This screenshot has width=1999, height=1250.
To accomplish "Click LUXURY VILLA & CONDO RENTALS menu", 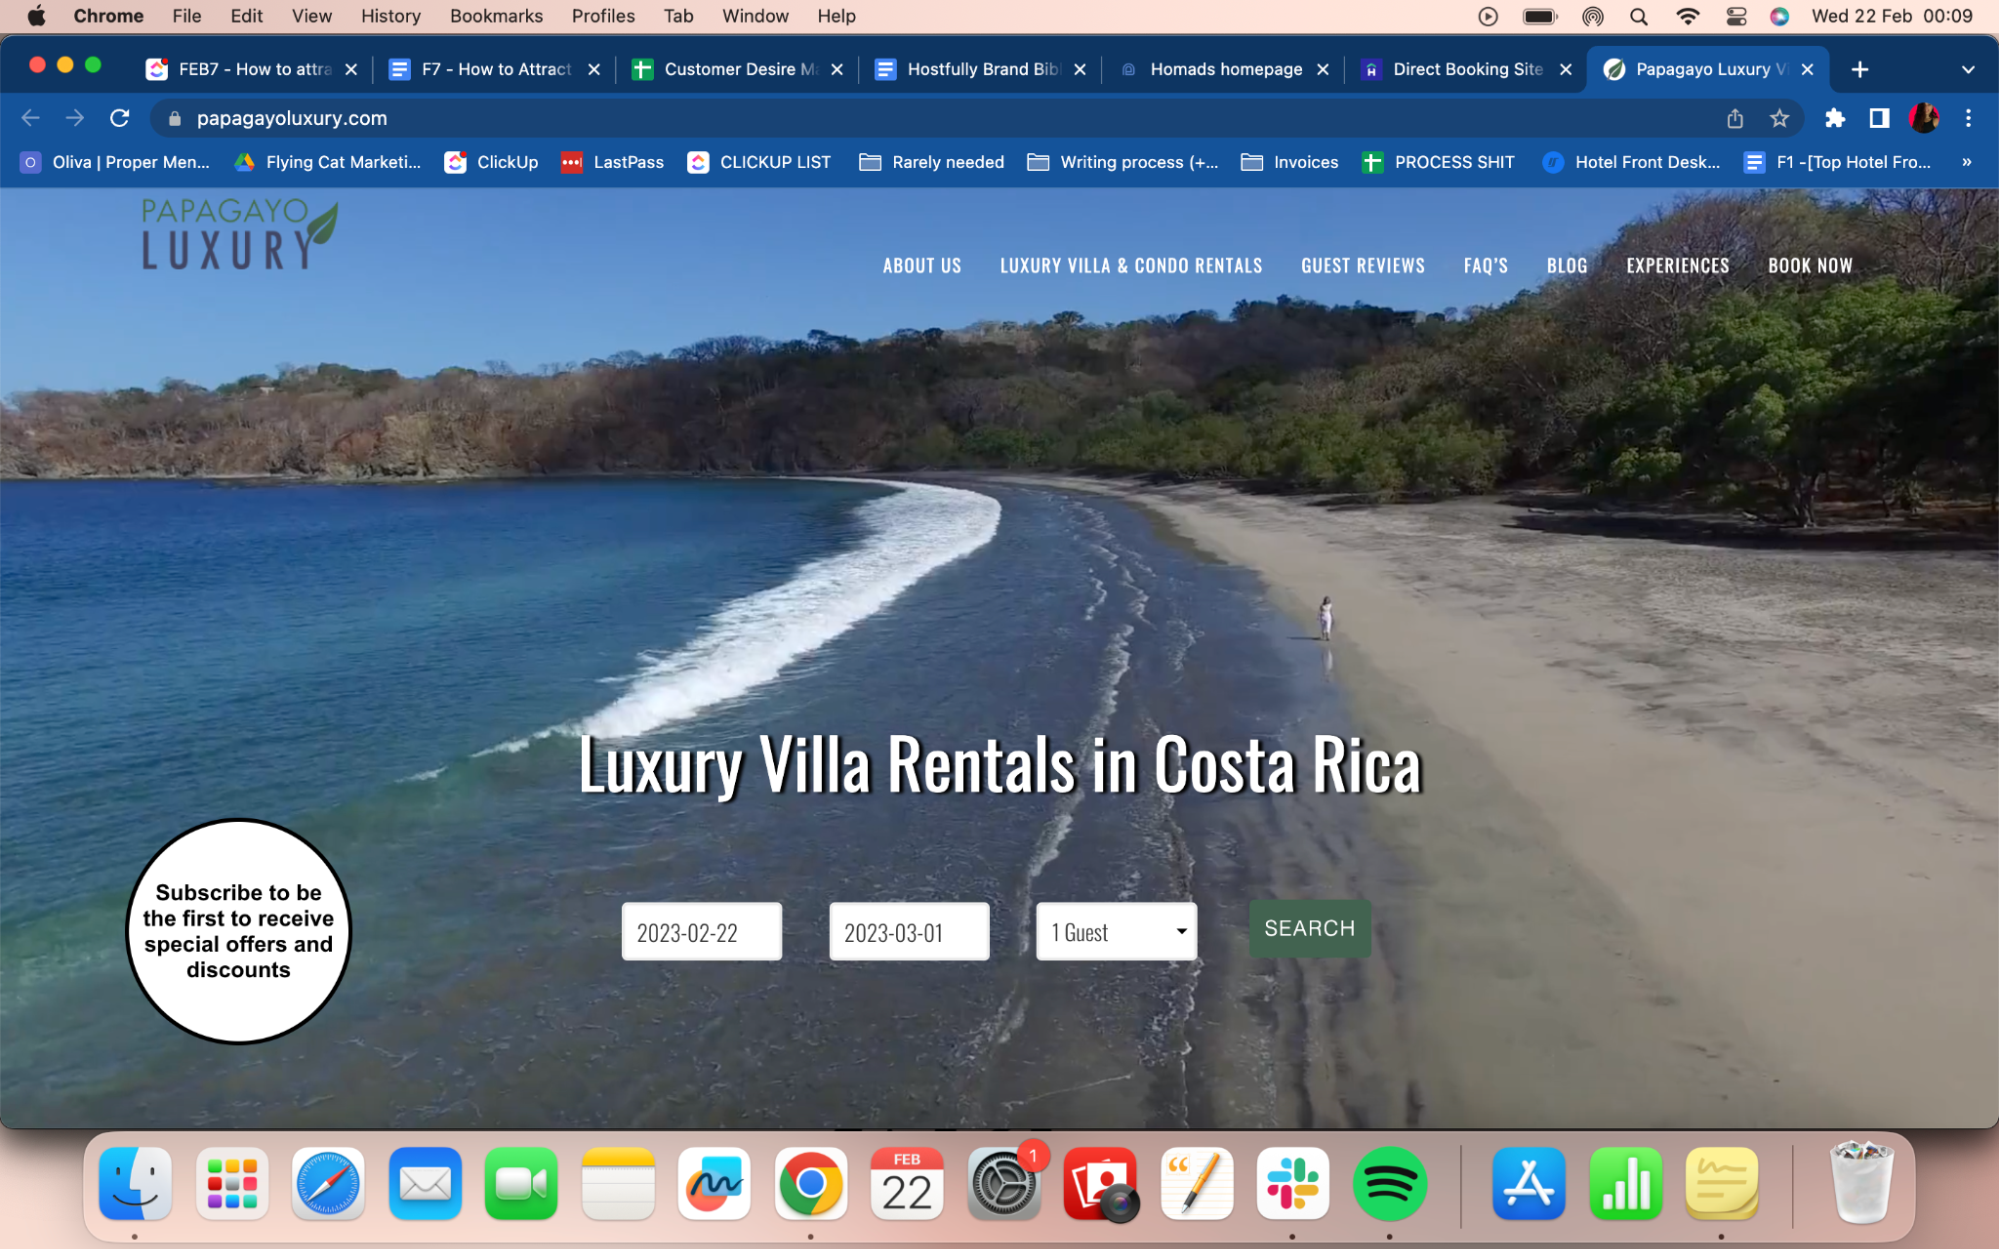I will (1131, 265).
